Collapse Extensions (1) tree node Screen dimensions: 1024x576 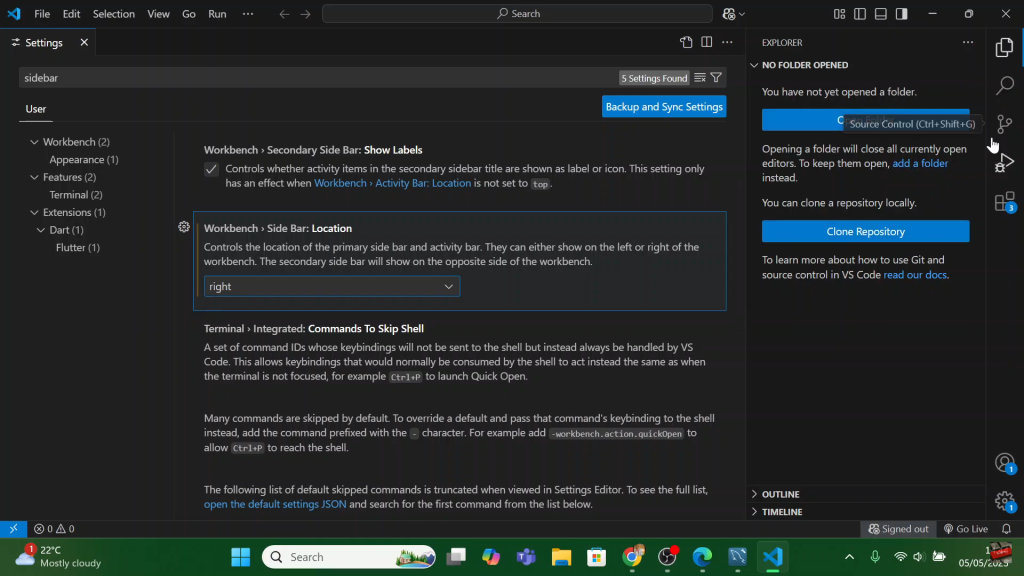[34, 212]
